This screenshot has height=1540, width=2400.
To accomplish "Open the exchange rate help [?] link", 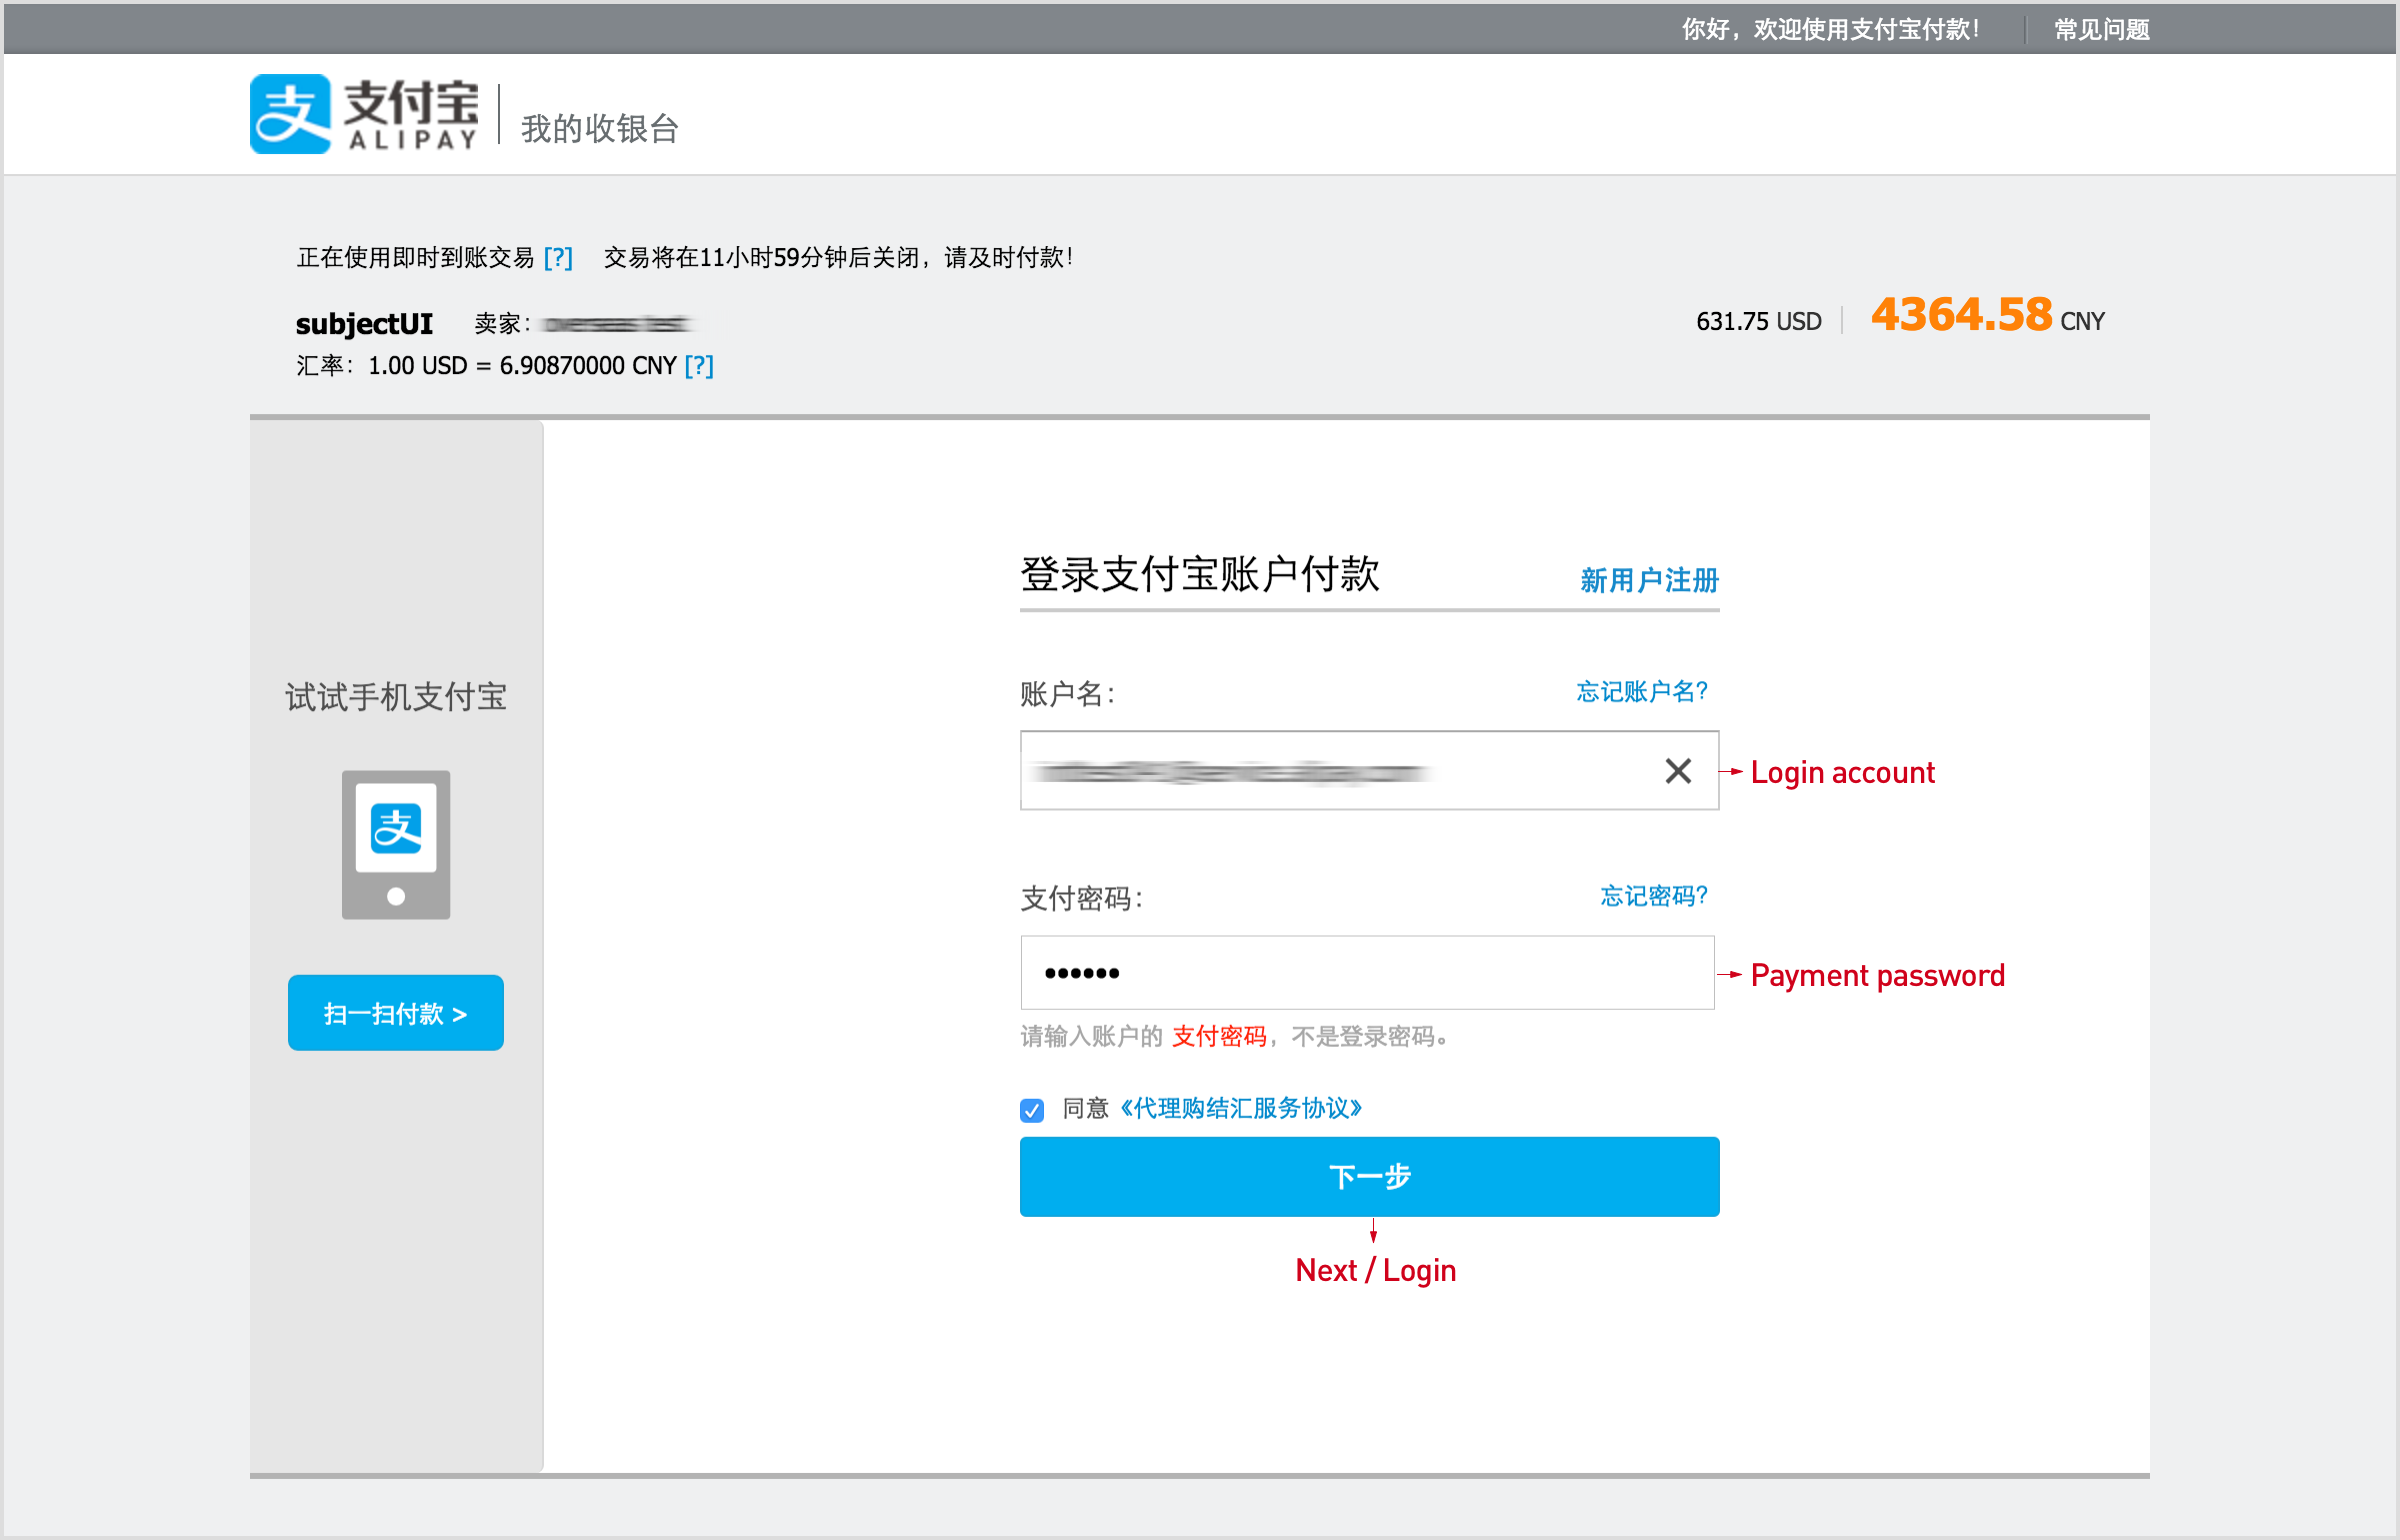I will (x=699, y=366).
